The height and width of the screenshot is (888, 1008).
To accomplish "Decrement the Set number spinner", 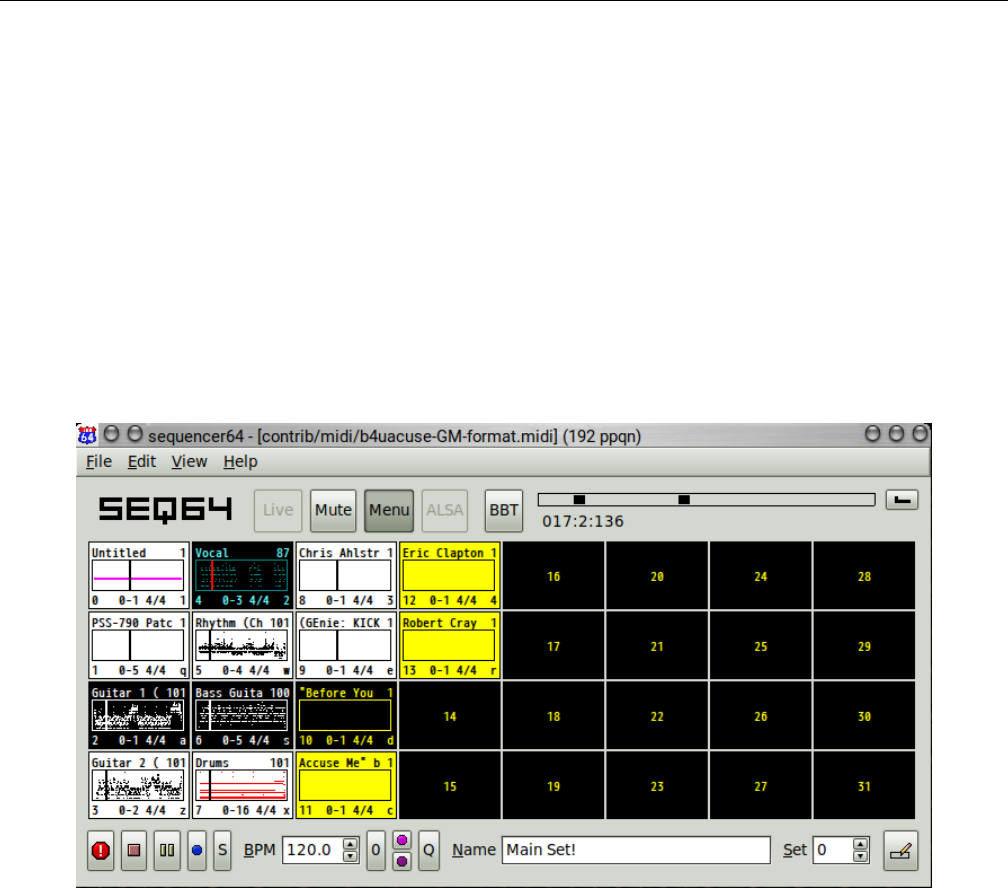I will (860, 856).
